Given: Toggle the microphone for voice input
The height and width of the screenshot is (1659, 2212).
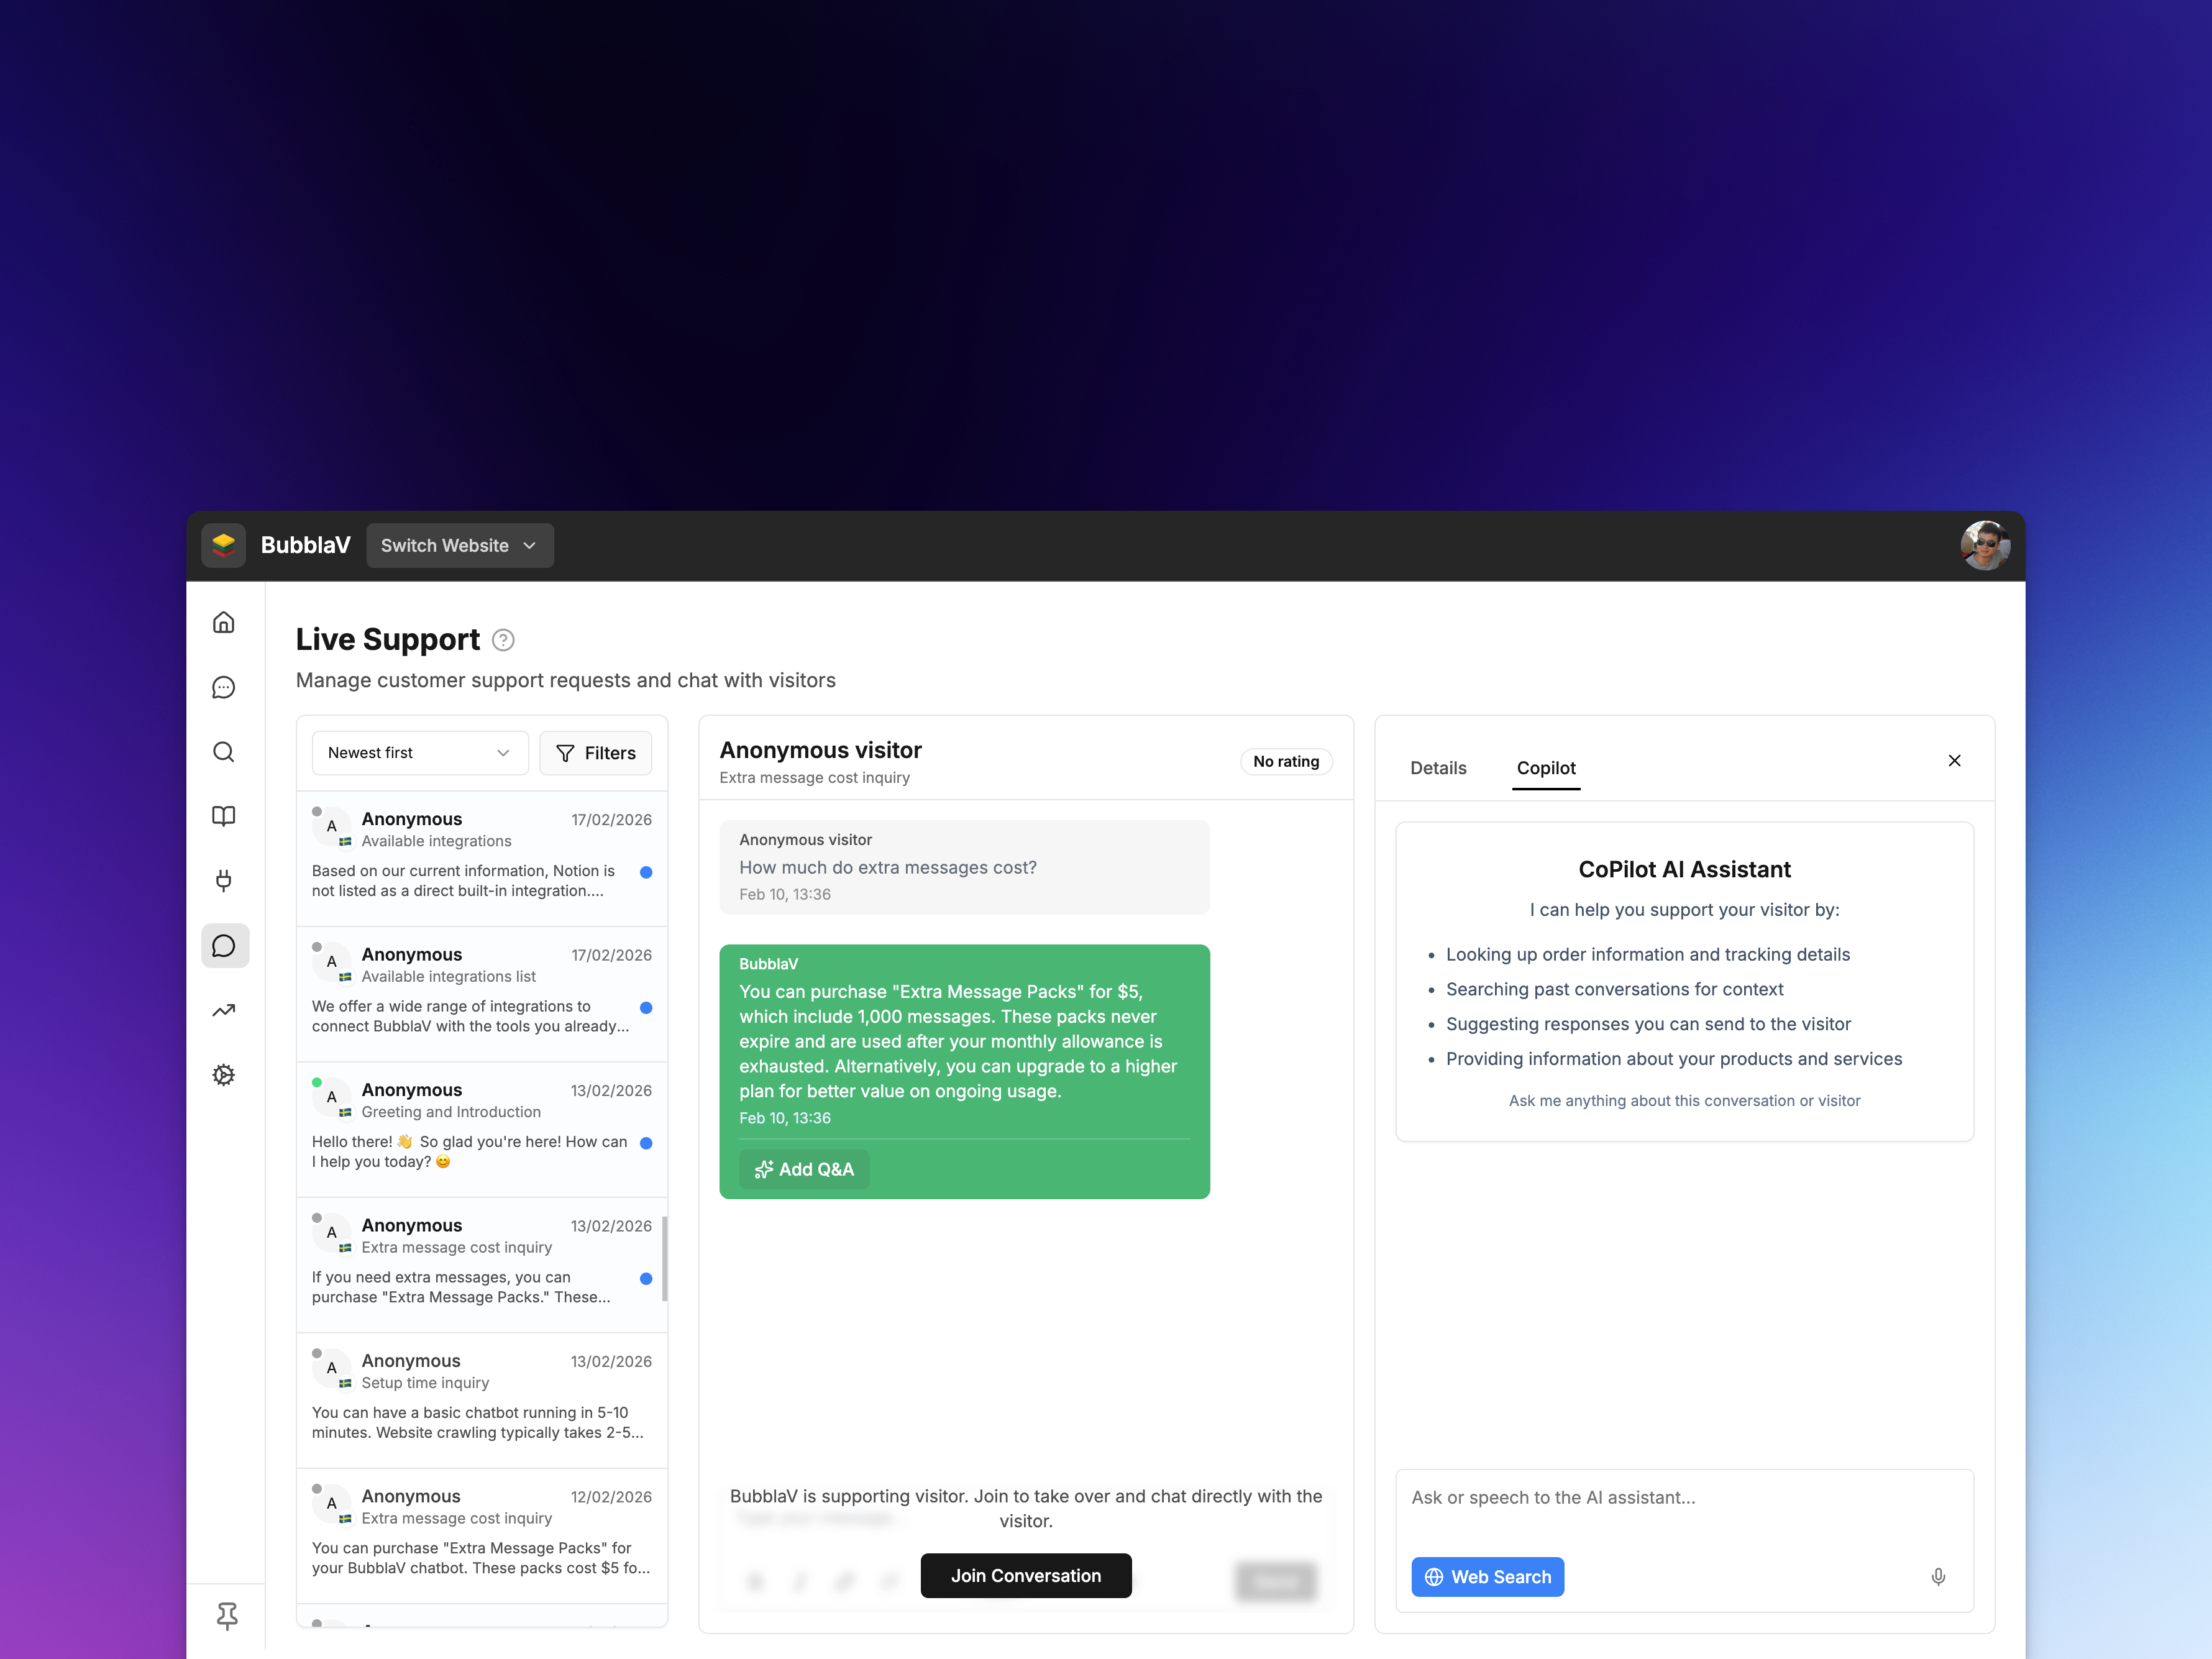Looking at the screenshot, I should [x=1938, y=1576].
